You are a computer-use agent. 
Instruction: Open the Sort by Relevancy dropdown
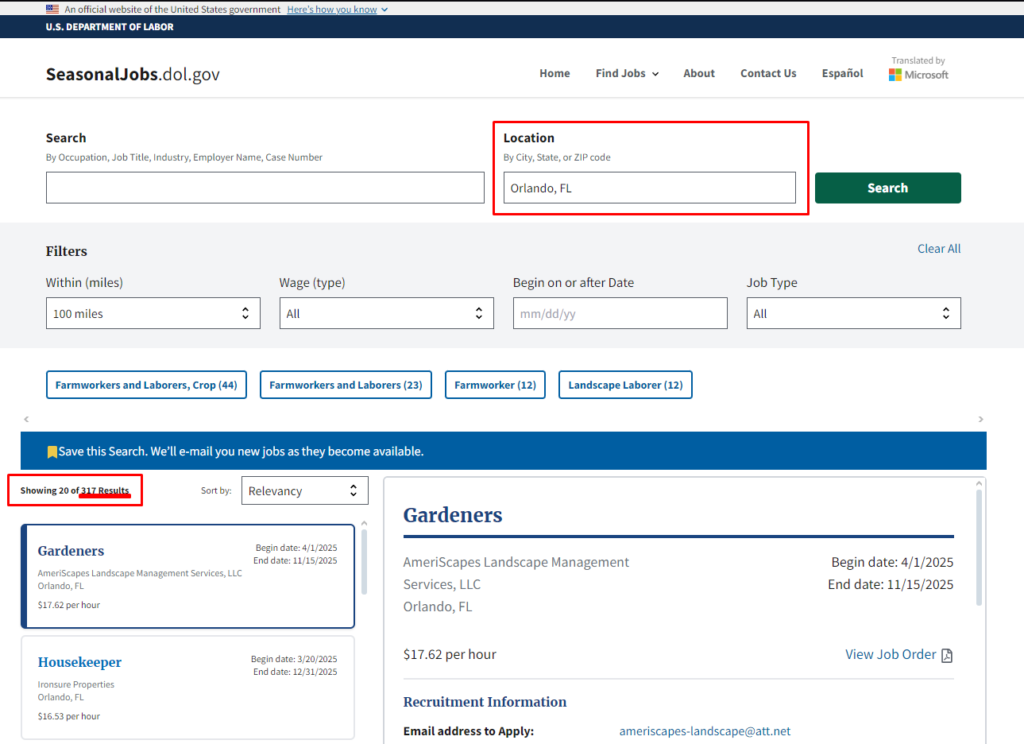point(304,491)
